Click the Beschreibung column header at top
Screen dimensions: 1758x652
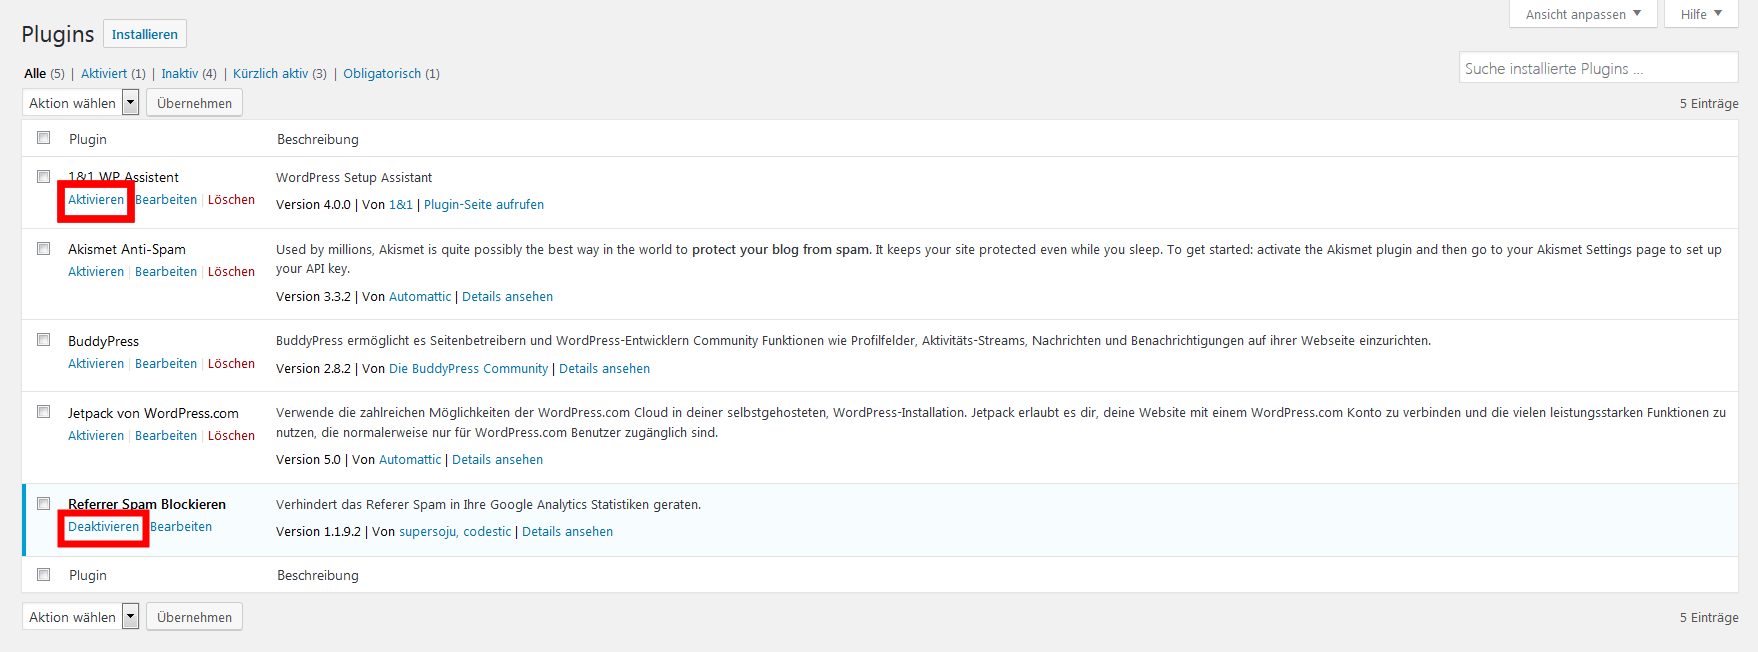click(318, 139)
